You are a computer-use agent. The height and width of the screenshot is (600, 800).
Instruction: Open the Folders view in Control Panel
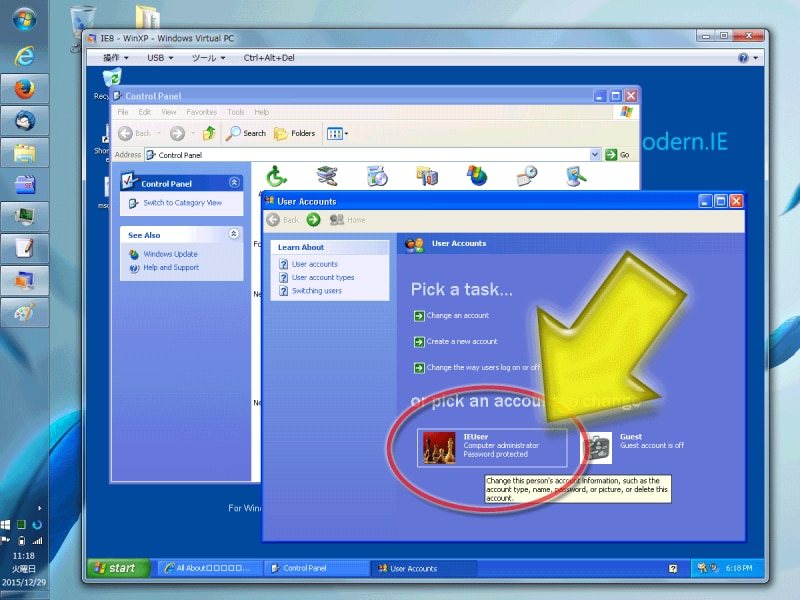(x=295, y=133)
